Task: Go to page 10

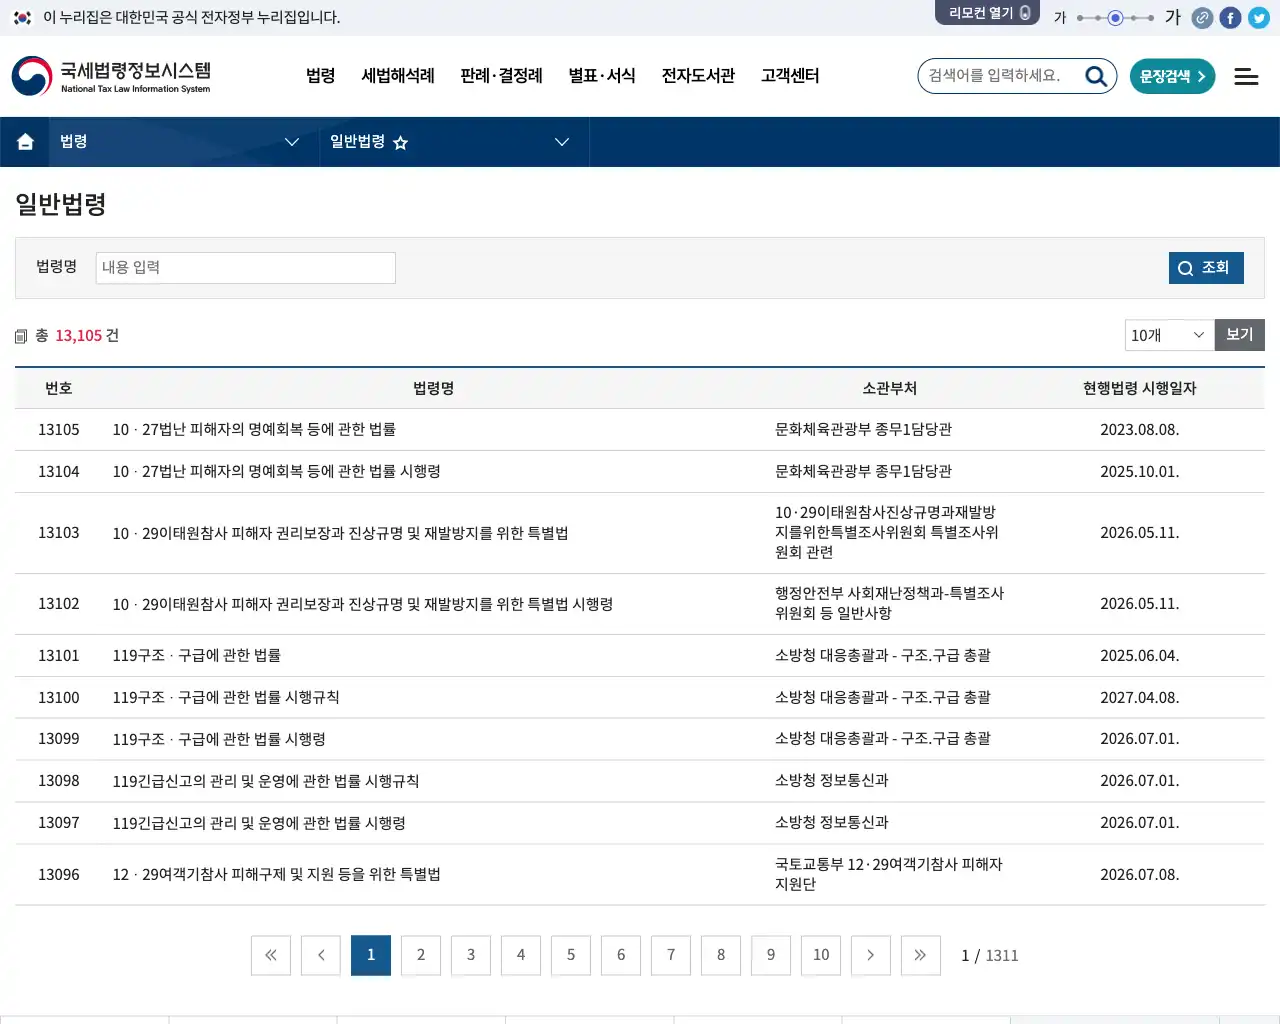Action: click(x=821, y=955)
